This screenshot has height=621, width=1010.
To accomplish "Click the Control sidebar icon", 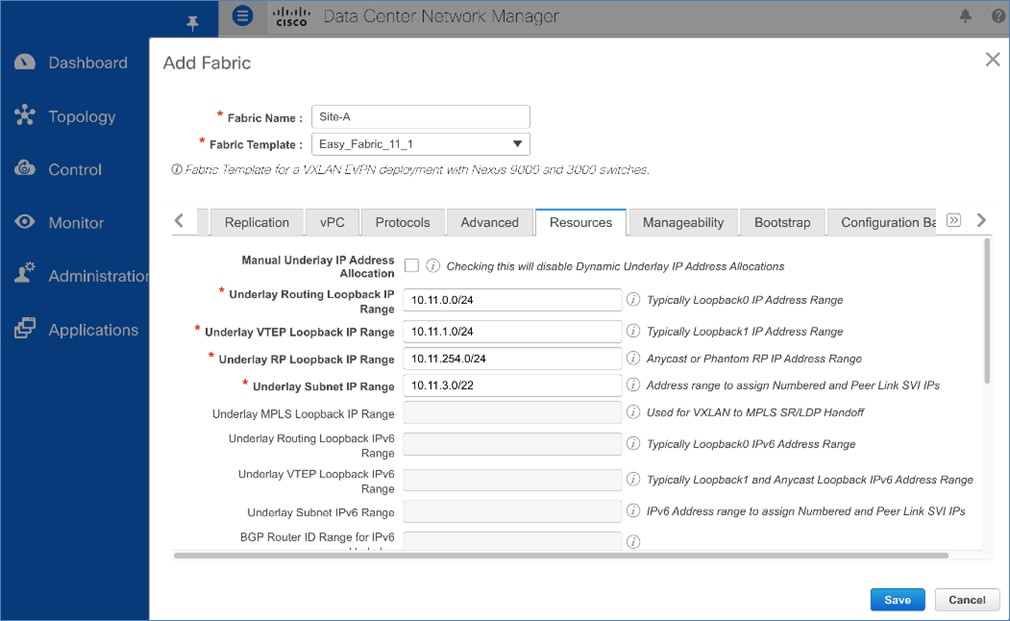I will tap(24, 168).
